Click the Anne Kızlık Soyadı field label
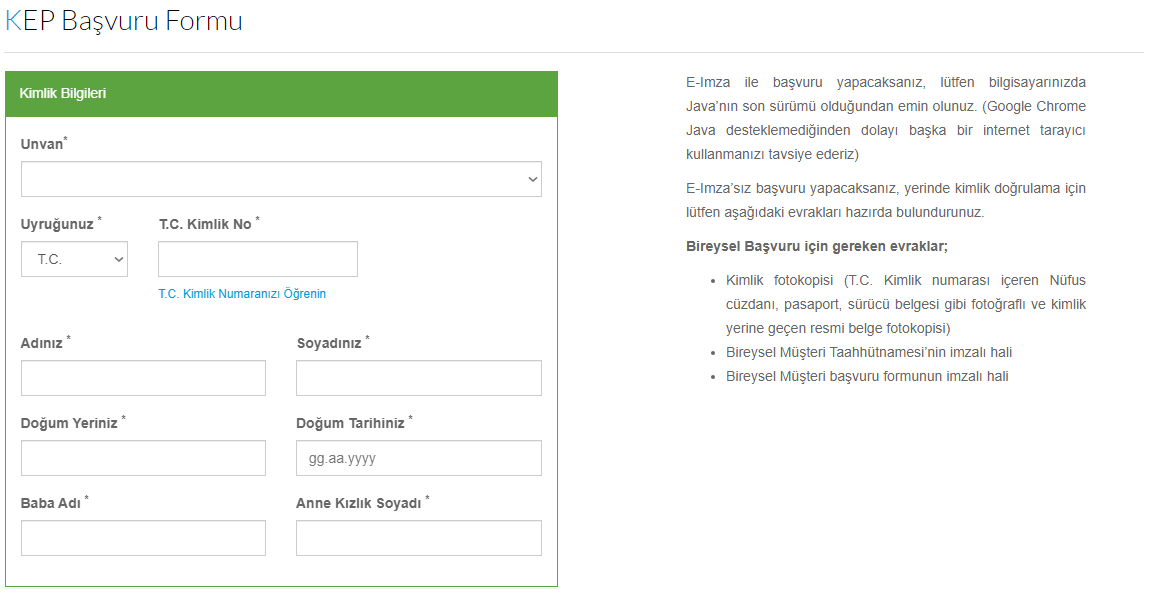 [362, 503]
